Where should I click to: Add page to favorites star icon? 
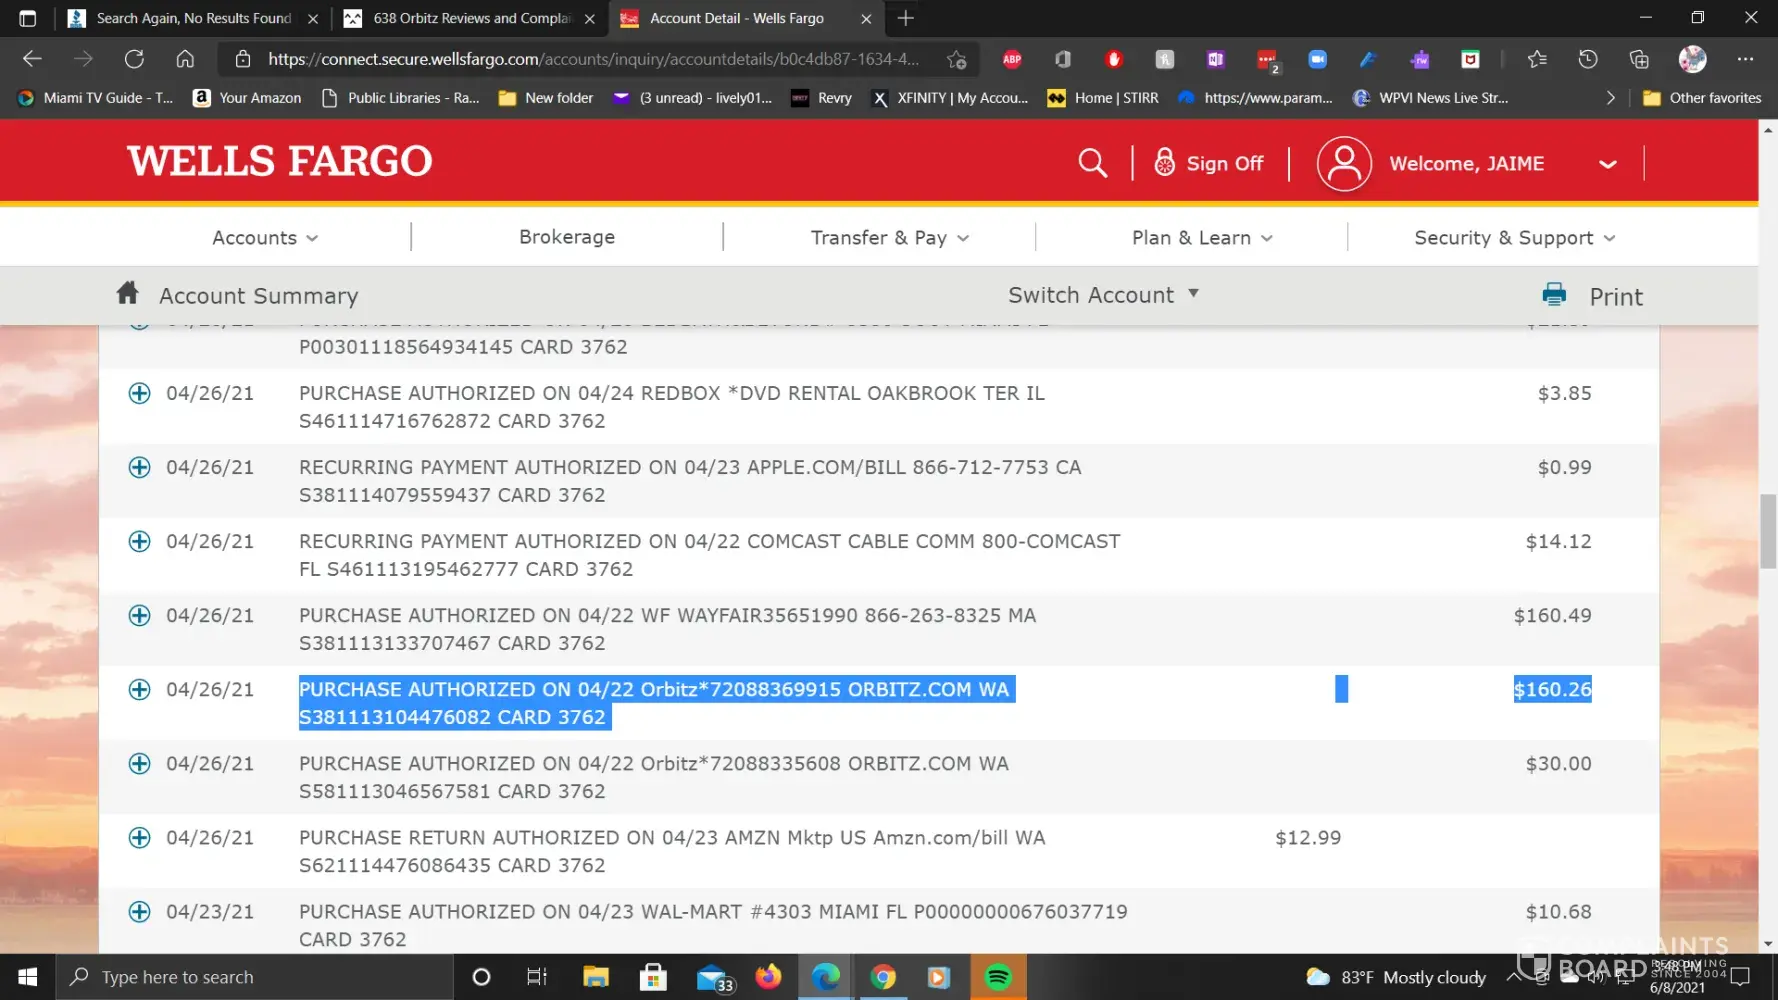tap(956, 60)
